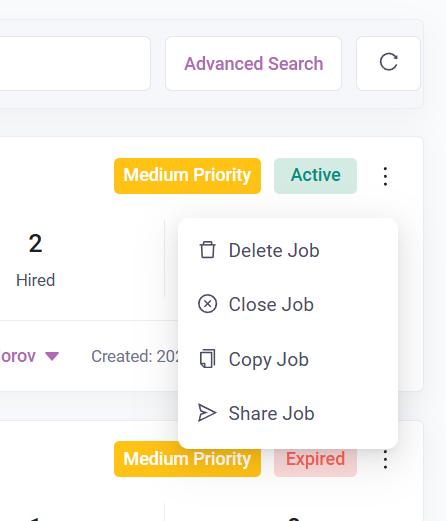Image resolution: width=446 pixels, height=521 pixels.
Task: Click the Active status badge
Action: 315,176
